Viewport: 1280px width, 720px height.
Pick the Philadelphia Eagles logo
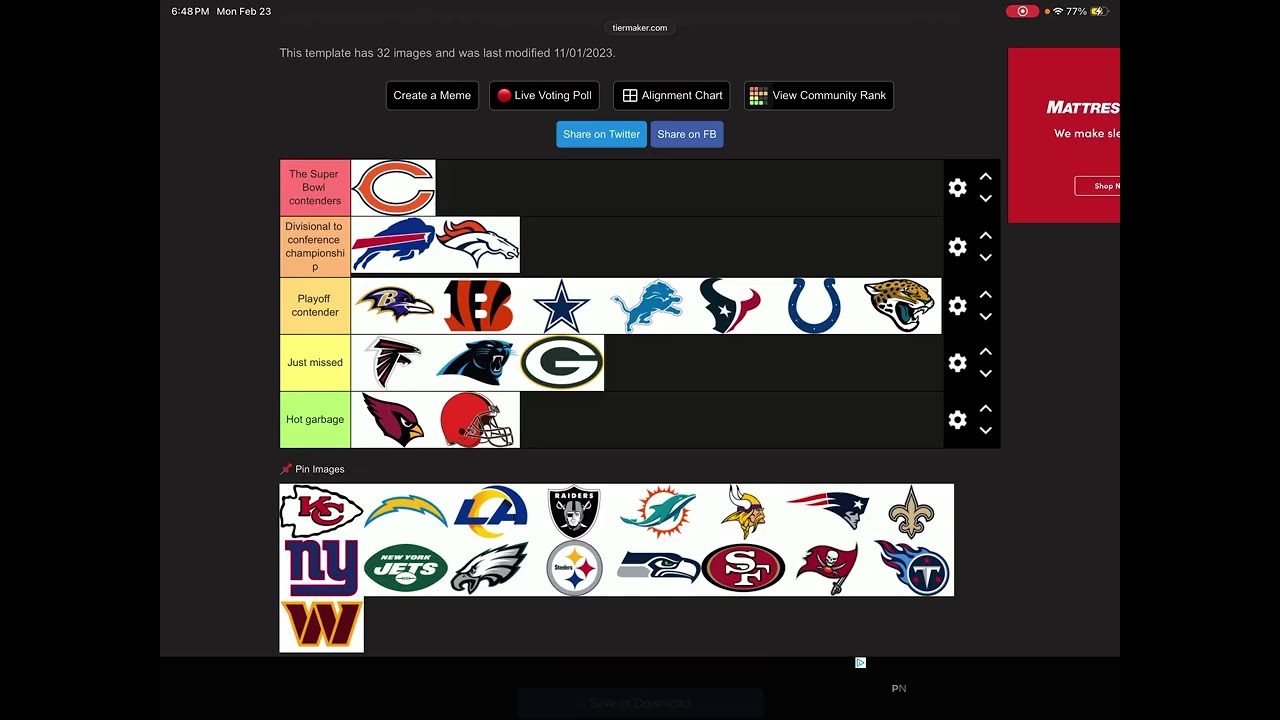[490, 568]
